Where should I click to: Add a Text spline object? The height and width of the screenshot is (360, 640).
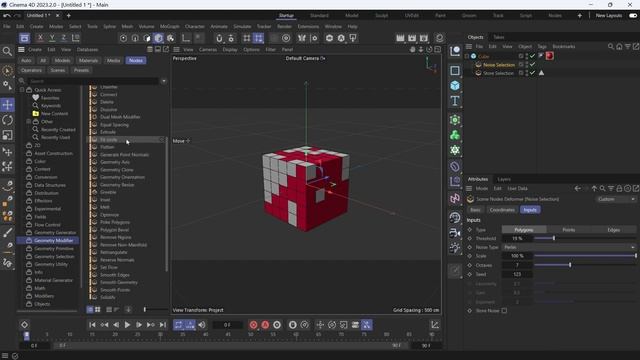pyautogui.click(x=455, y=101)
